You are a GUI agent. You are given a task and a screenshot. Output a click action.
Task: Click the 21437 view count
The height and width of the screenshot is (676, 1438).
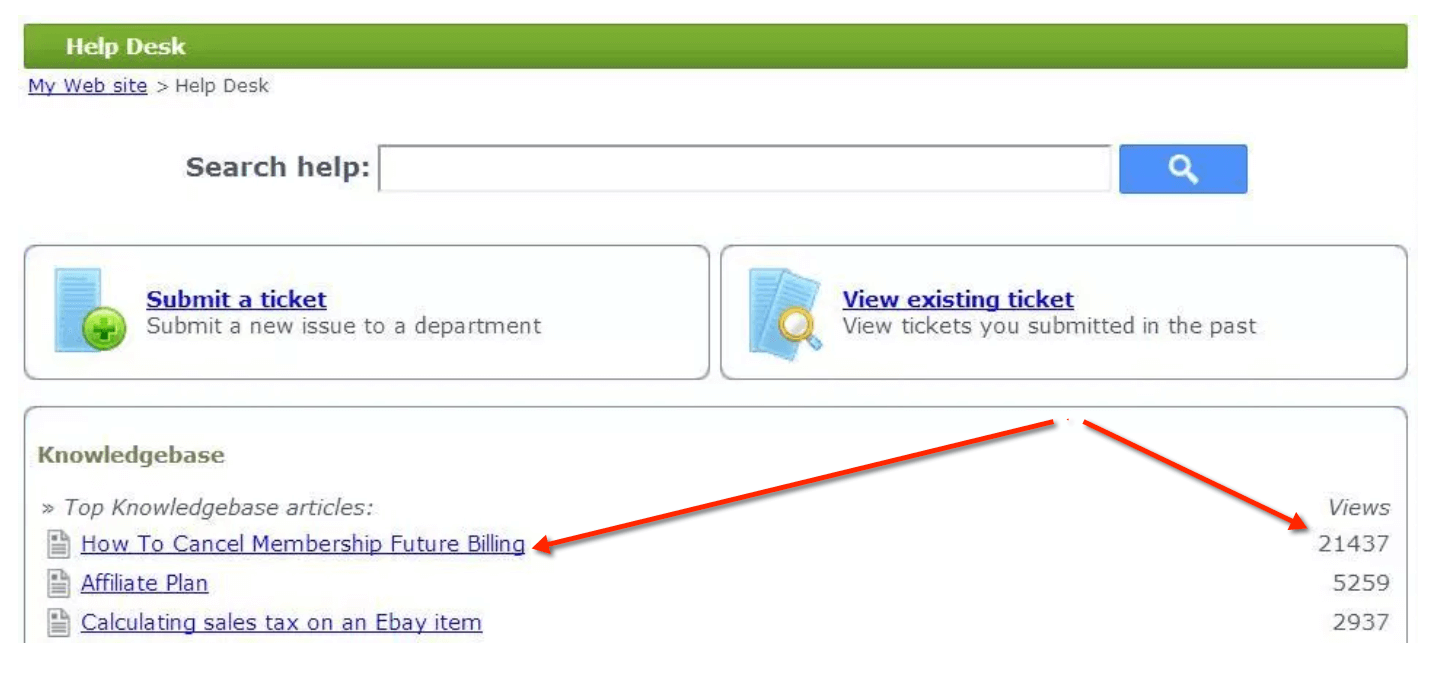(1353, 544)
